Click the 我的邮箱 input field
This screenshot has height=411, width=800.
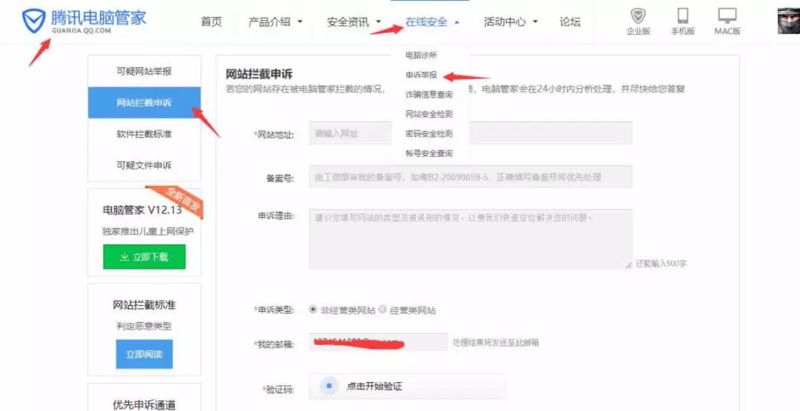378,342
